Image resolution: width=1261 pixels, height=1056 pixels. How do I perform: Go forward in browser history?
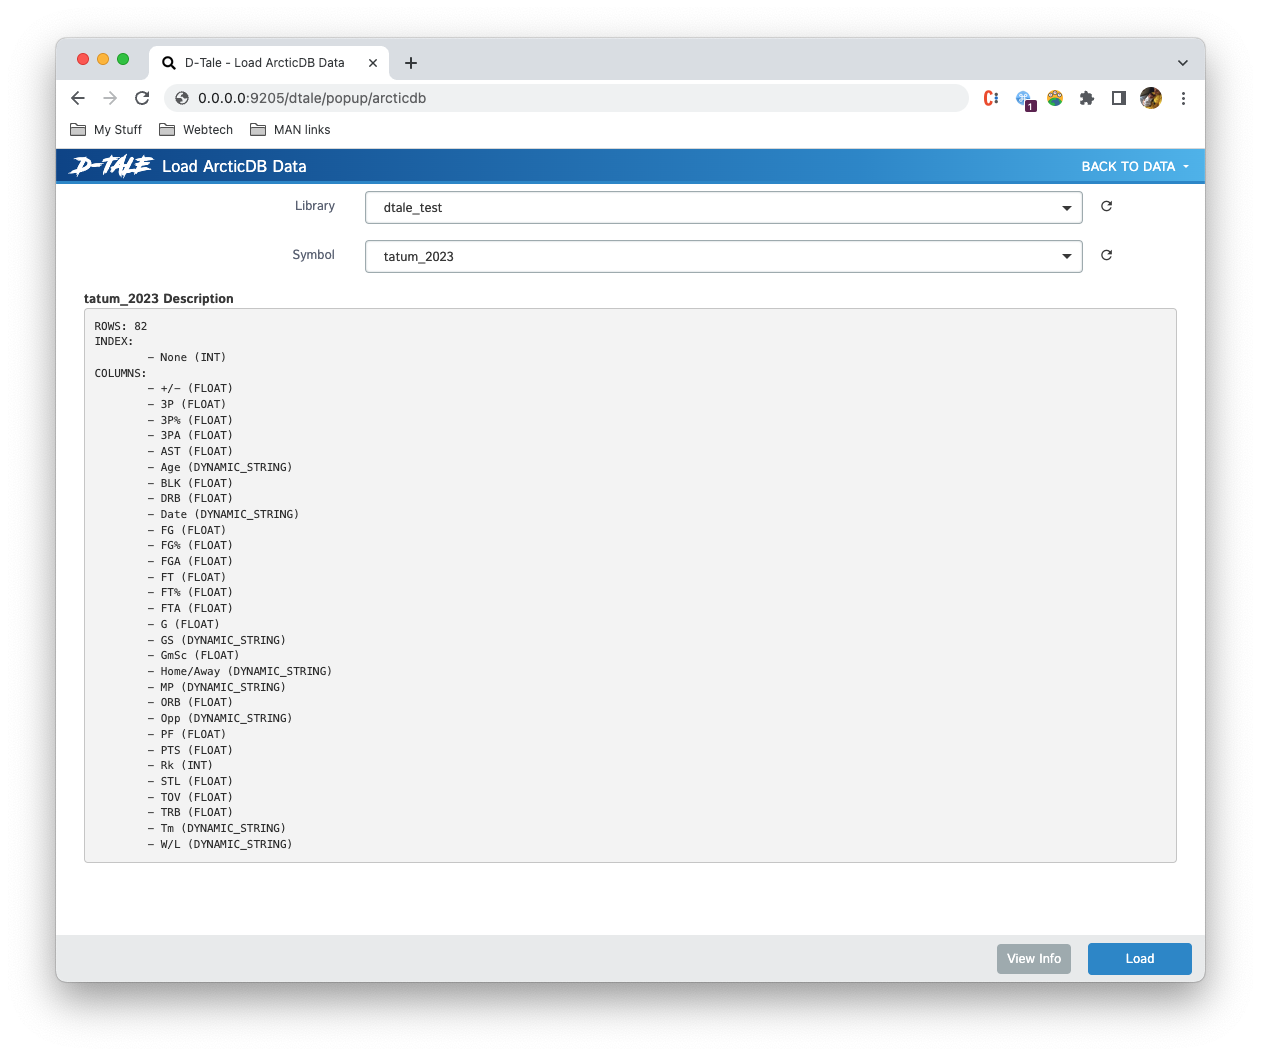pos(110,98)
